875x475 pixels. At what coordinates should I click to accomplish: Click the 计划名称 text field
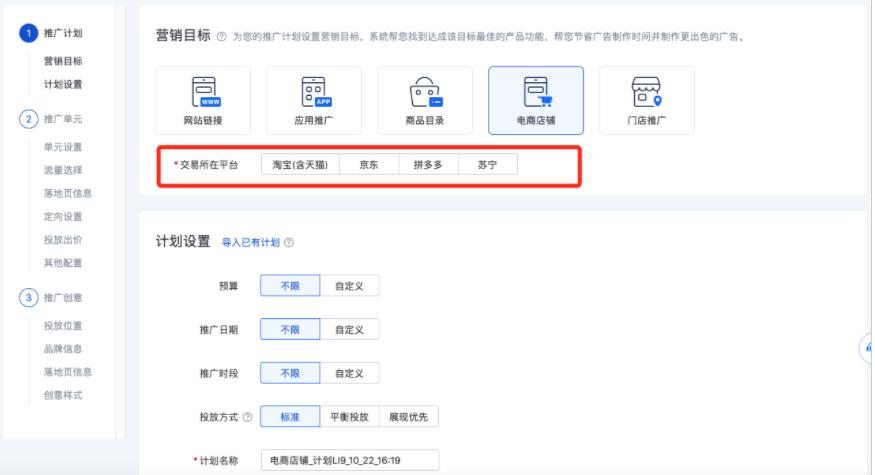click(x=349, y=460)
